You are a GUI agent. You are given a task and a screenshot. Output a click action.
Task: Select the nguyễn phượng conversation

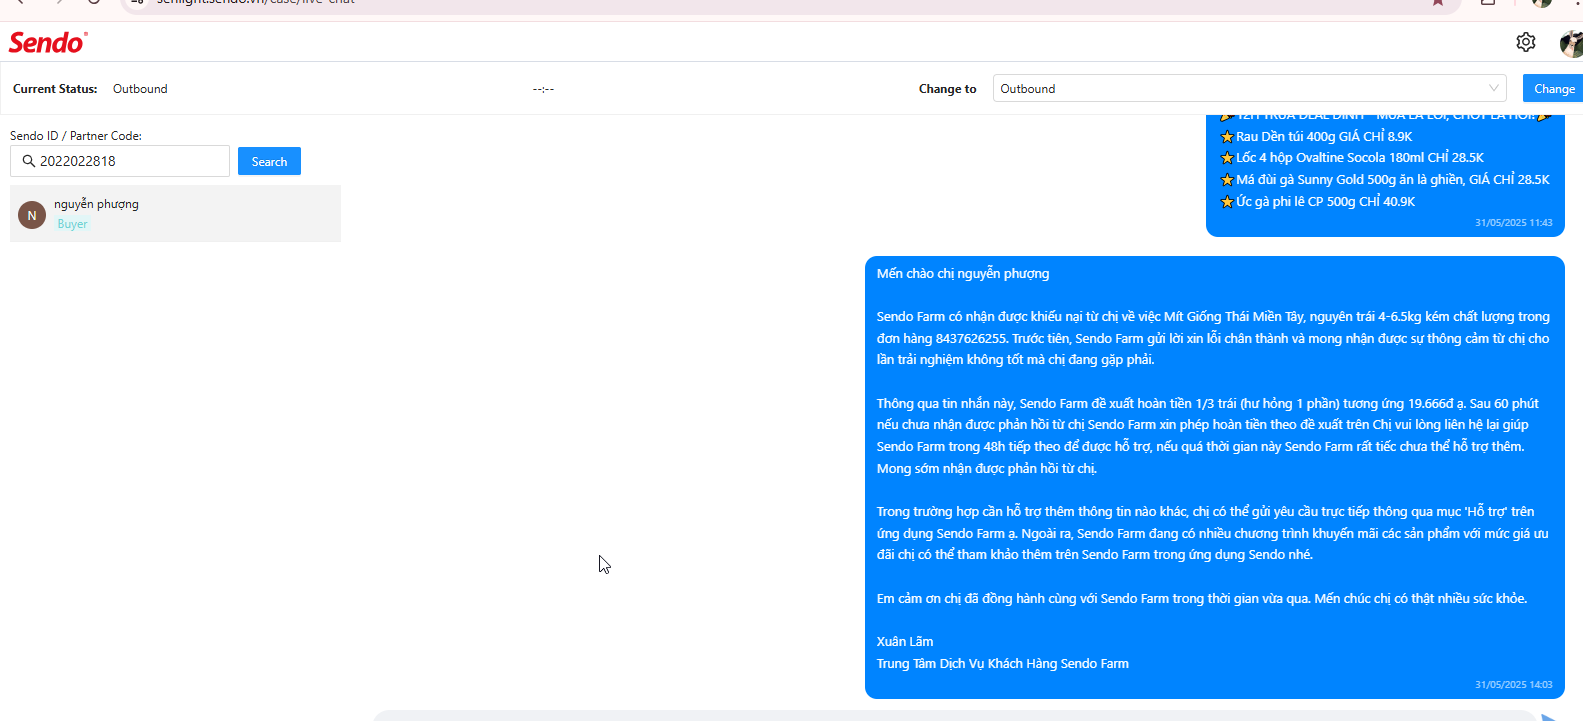[175, 213]
